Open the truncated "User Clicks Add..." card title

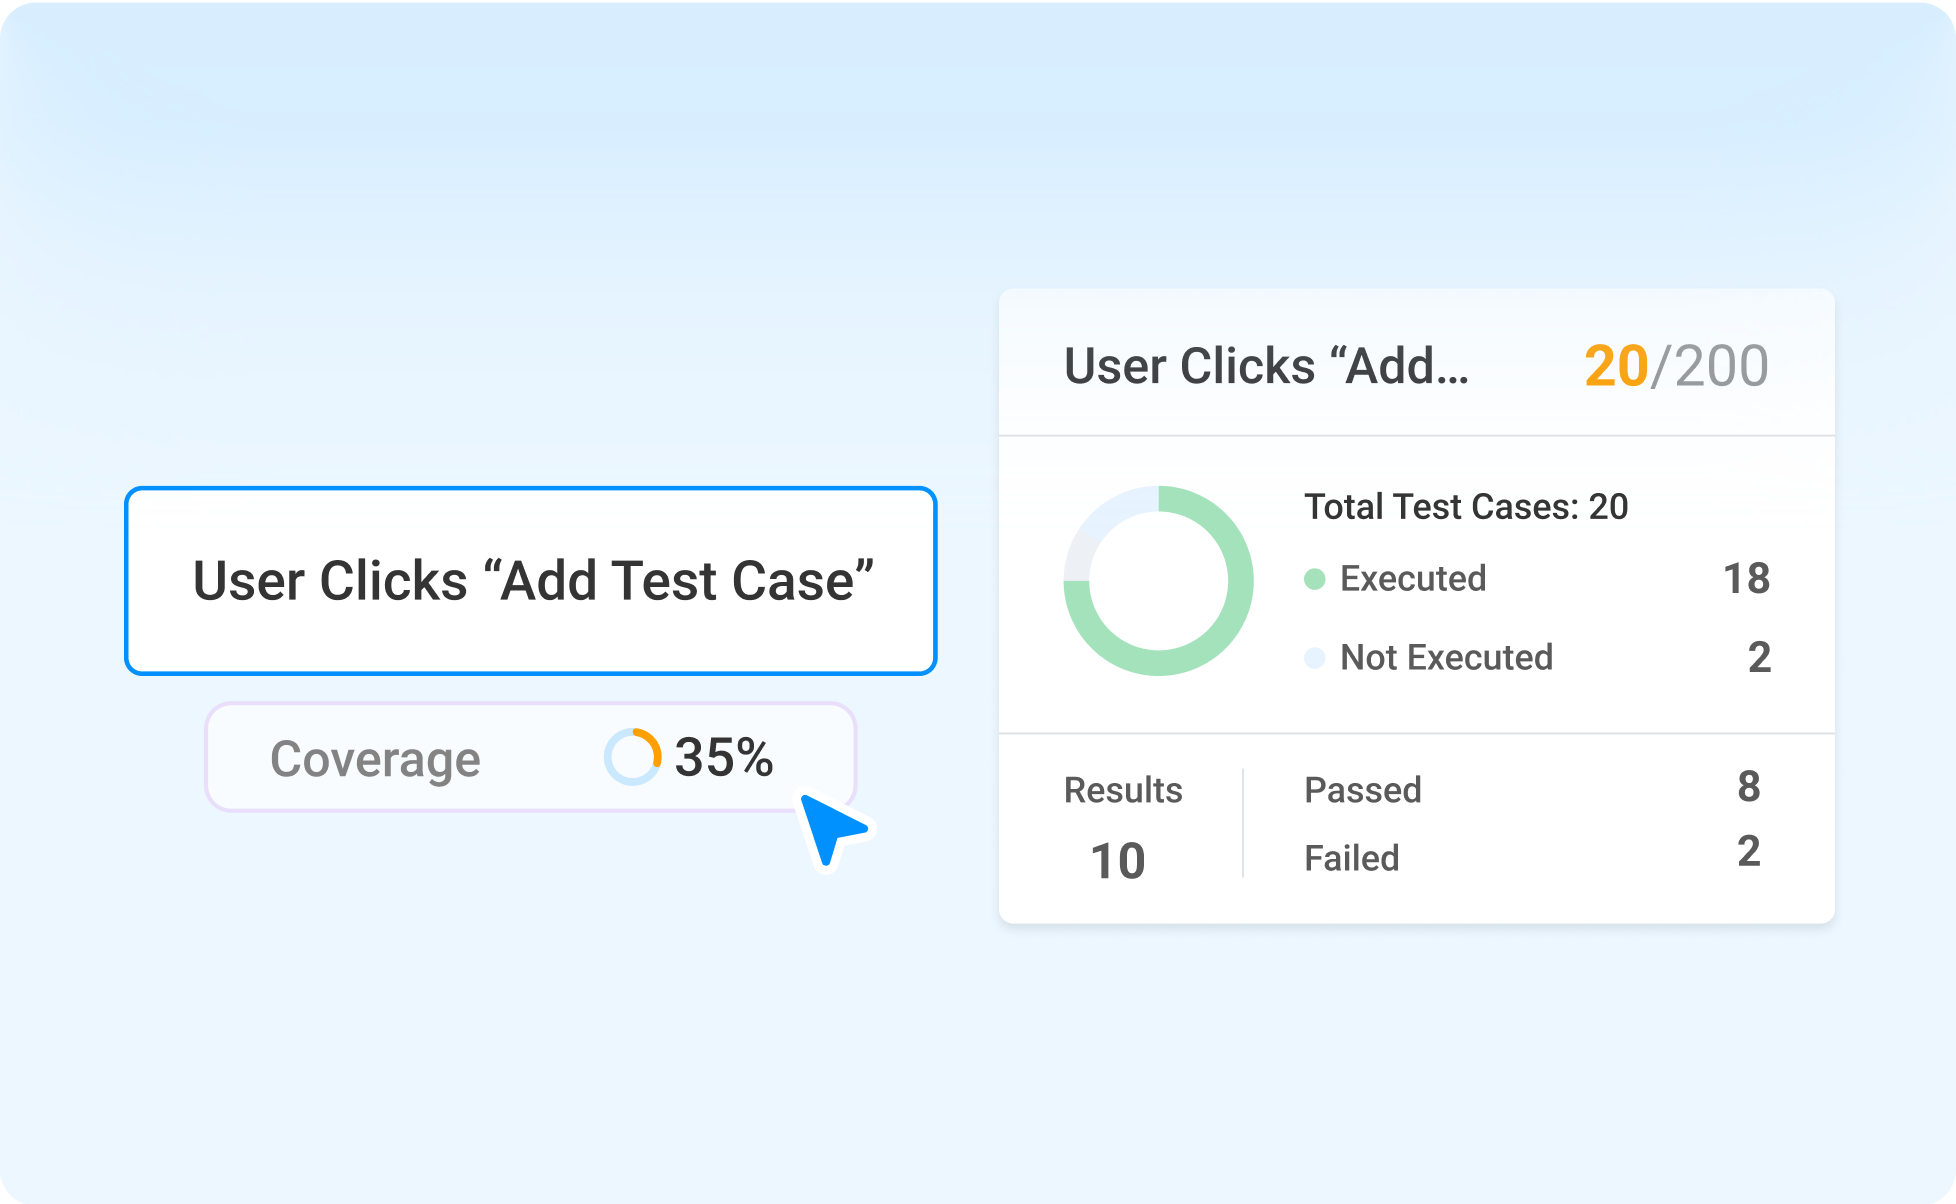(1266, 366)
